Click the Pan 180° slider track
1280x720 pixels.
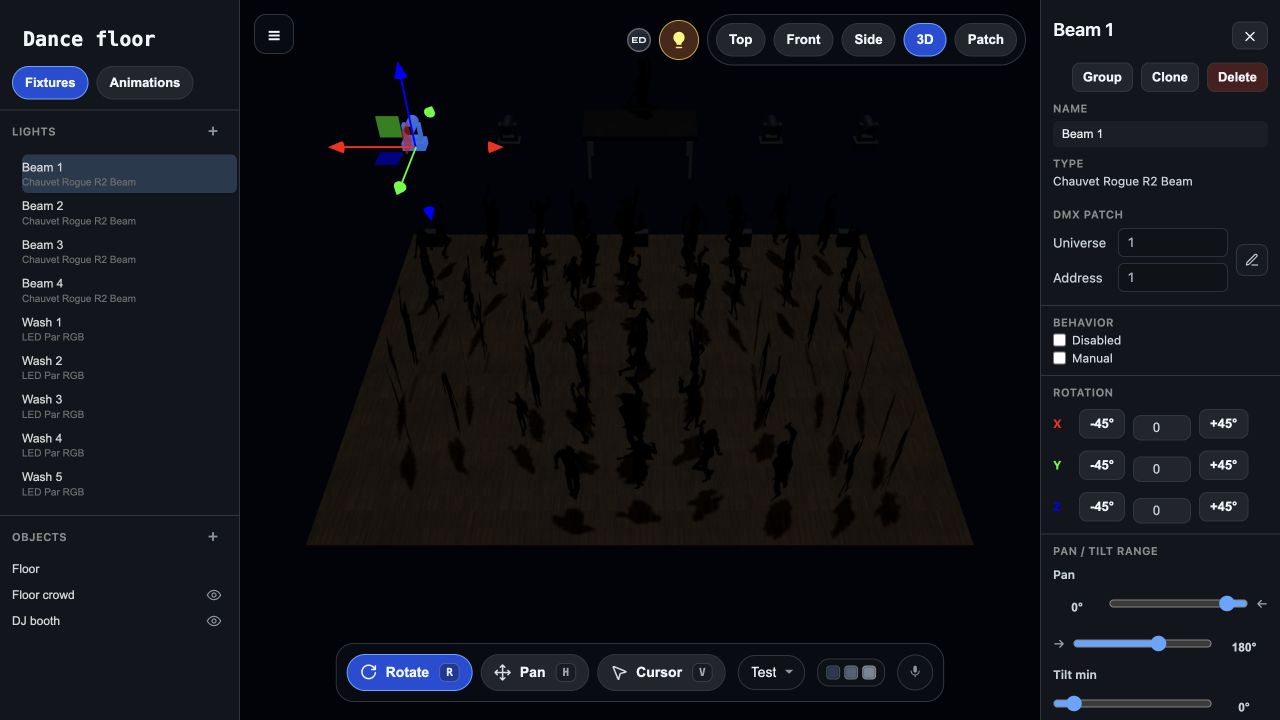coord(1142,644)
